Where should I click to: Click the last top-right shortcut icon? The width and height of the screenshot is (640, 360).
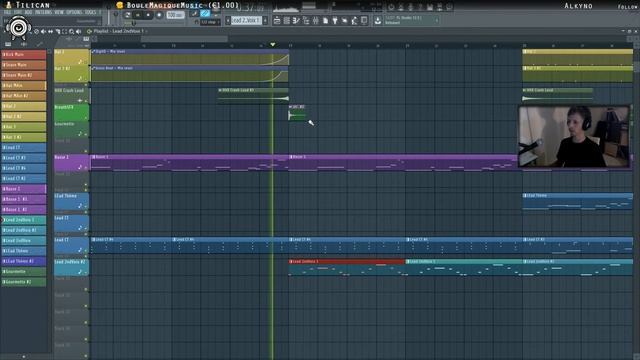coord(449,7)
